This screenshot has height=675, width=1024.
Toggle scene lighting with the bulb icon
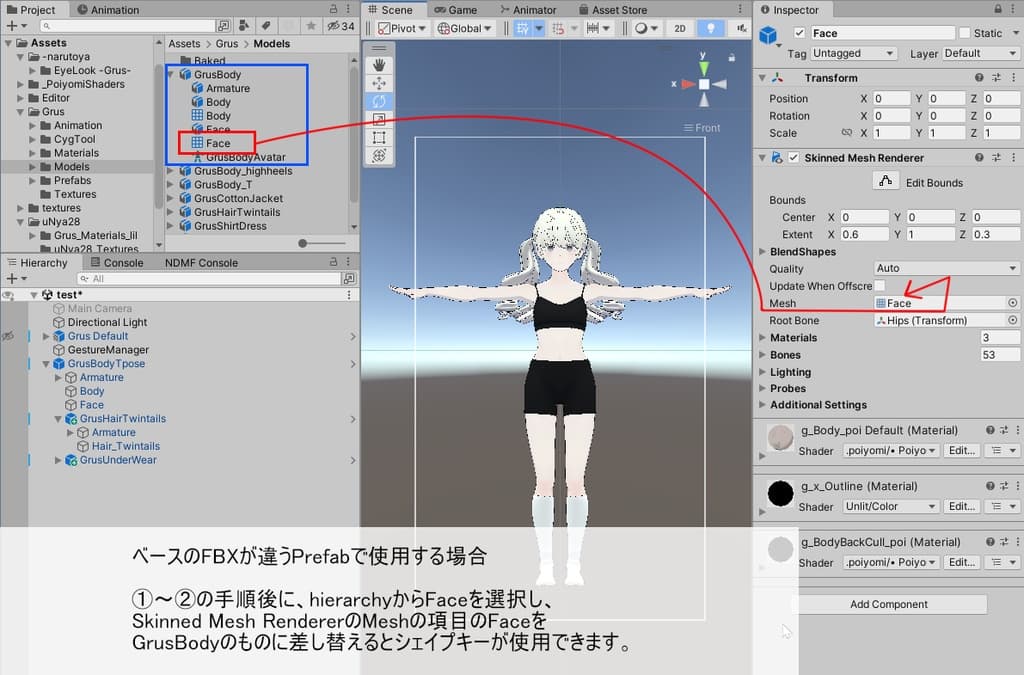coord(711,28)
